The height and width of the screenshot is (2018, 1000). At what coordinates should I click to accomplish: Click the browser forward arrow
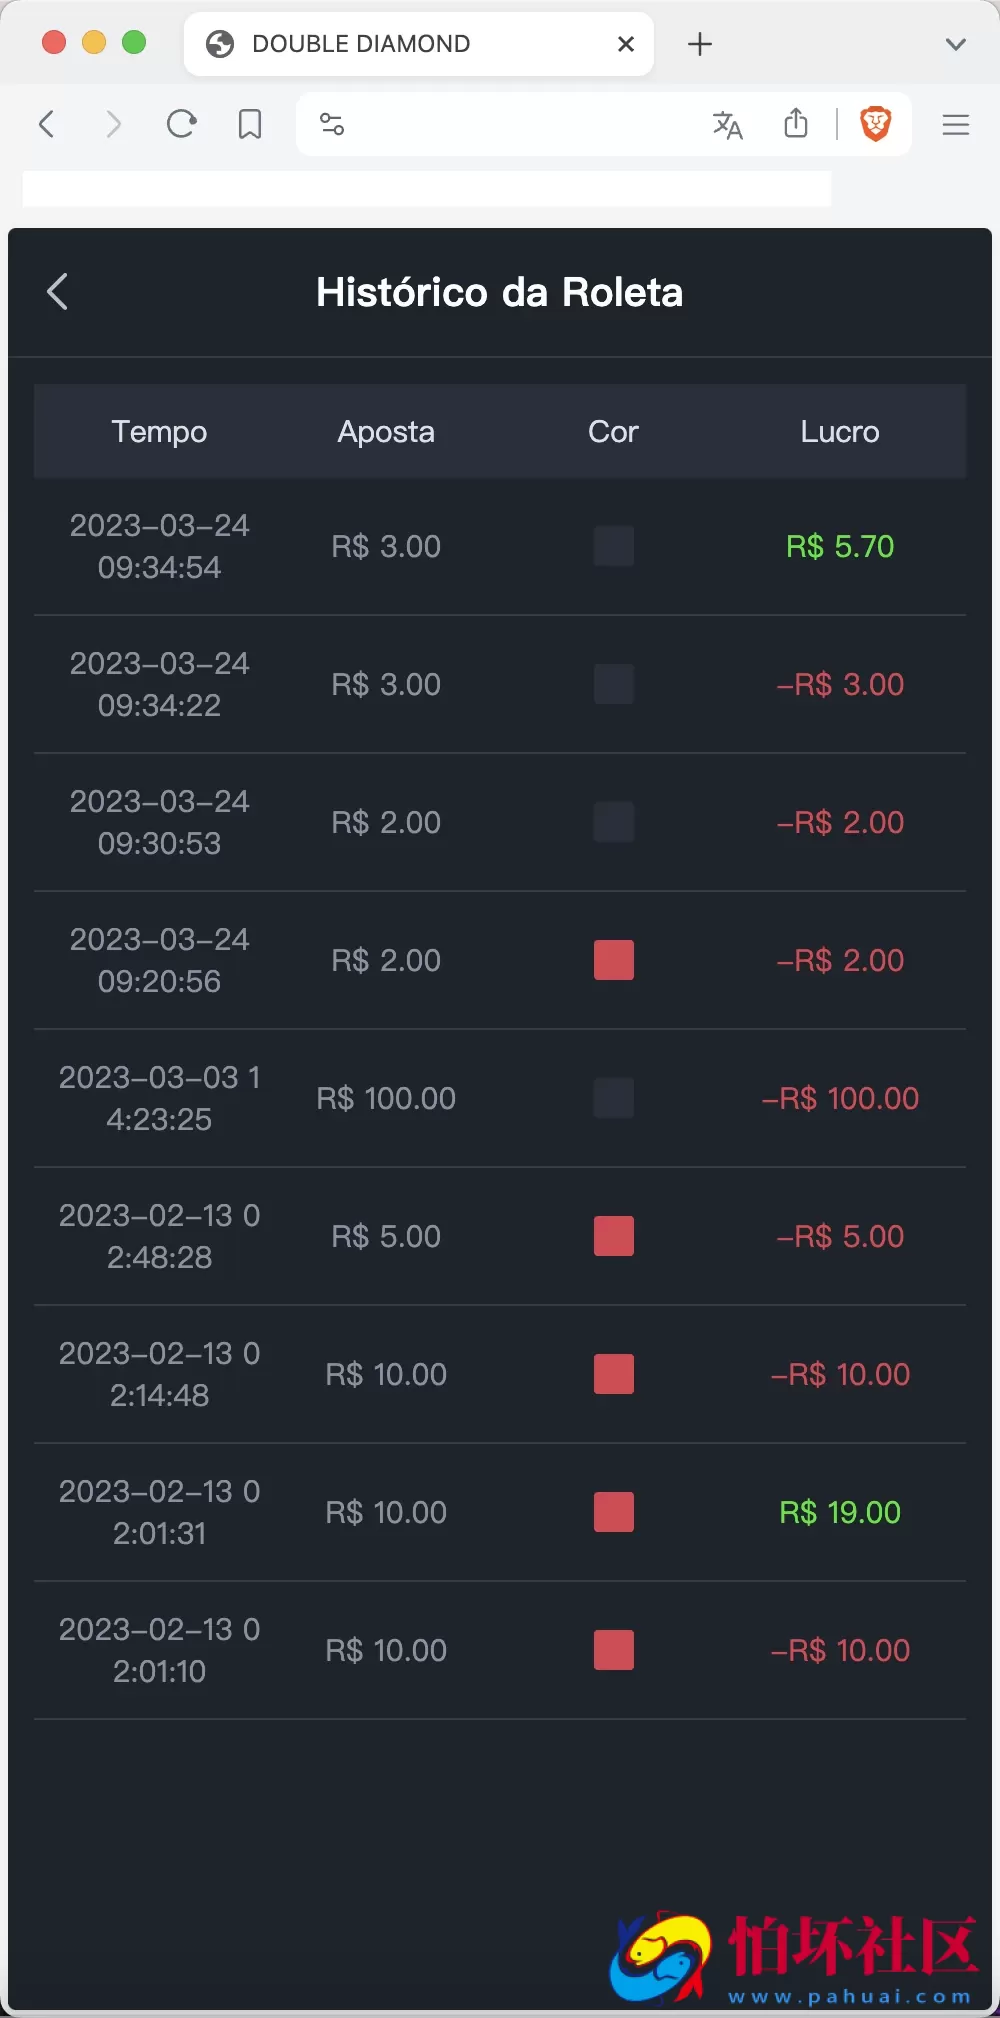tap(113, 124)
